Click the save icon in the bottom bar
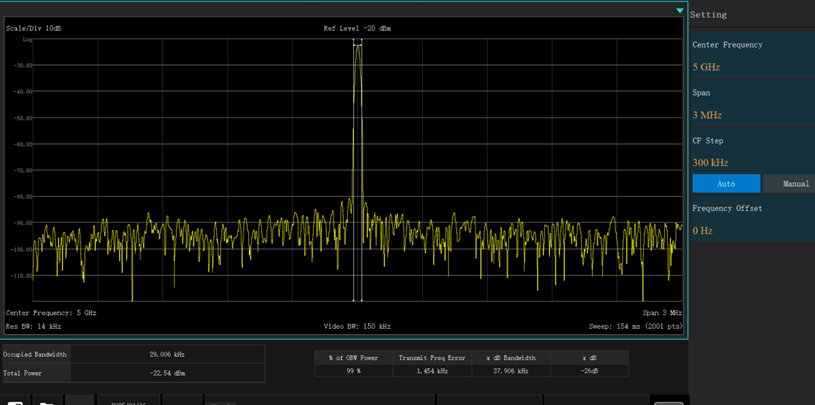The height and width of the screenshot is (405, 815). click(x=15, y=401)
